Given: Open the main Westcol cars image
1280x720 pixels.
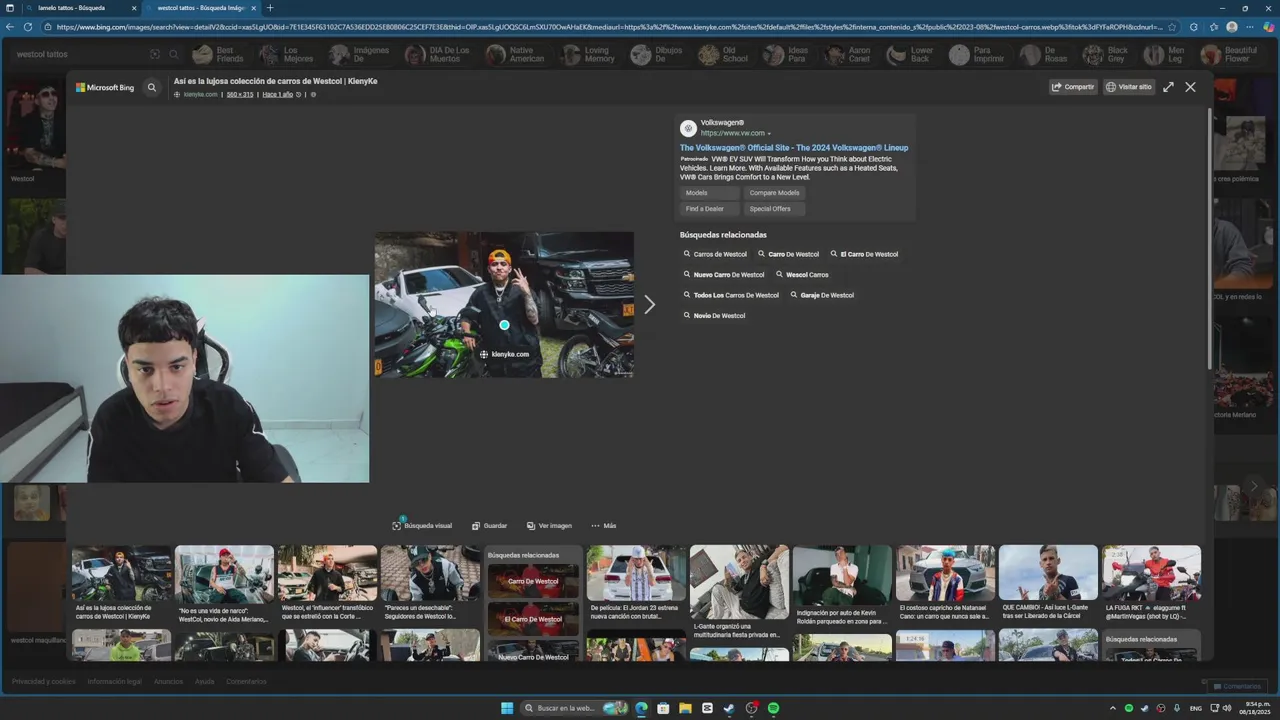Looking at the screenshot, I should [x=504, y=305].
